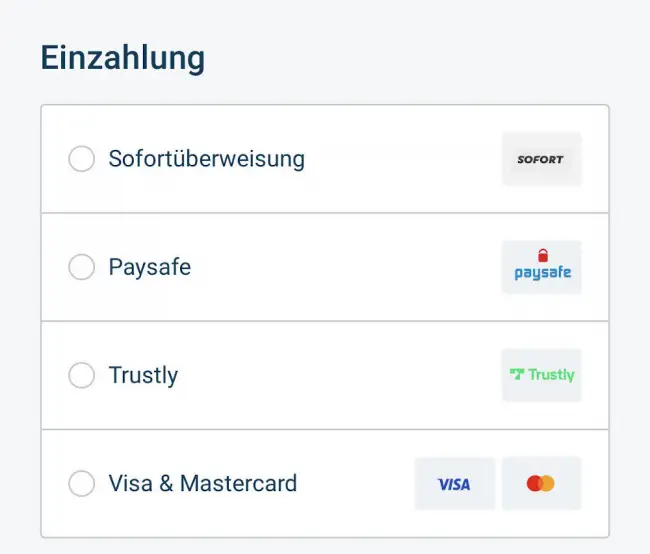The image size is (650, 554).
Task: Click the Visa & Mastercard text label
Action: [x=202, y=483]
